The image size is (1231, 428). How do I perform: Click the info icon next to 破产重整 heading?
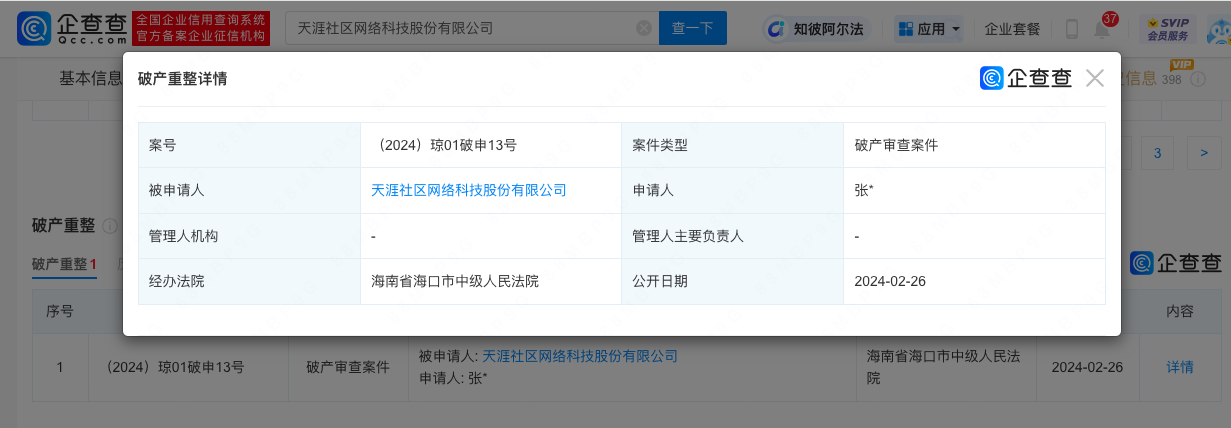pos(109,226)
